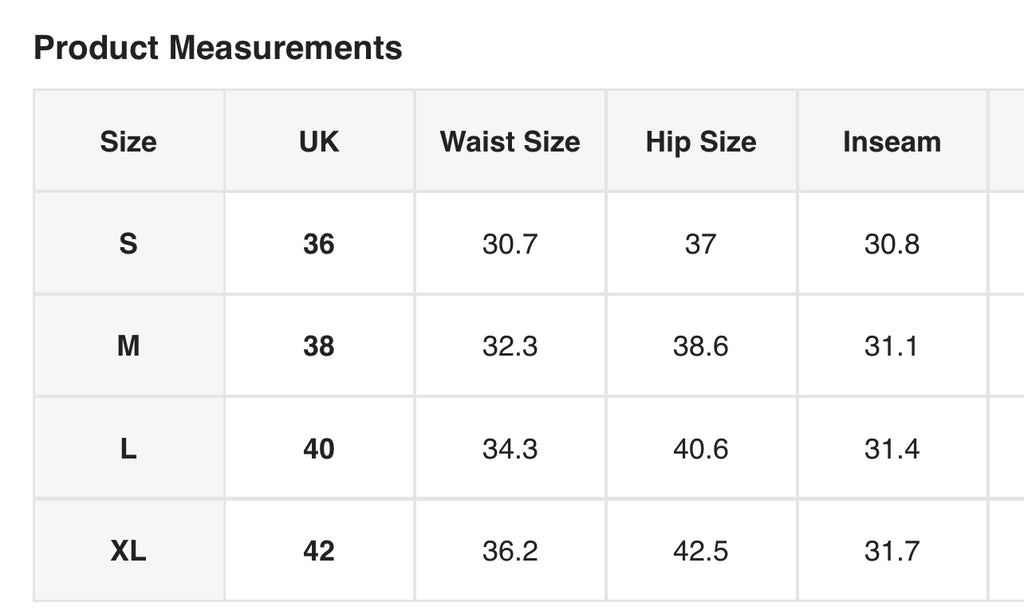The image size is (1024, 614).
Task: Select the M size row label
Action: pos(129,346)
